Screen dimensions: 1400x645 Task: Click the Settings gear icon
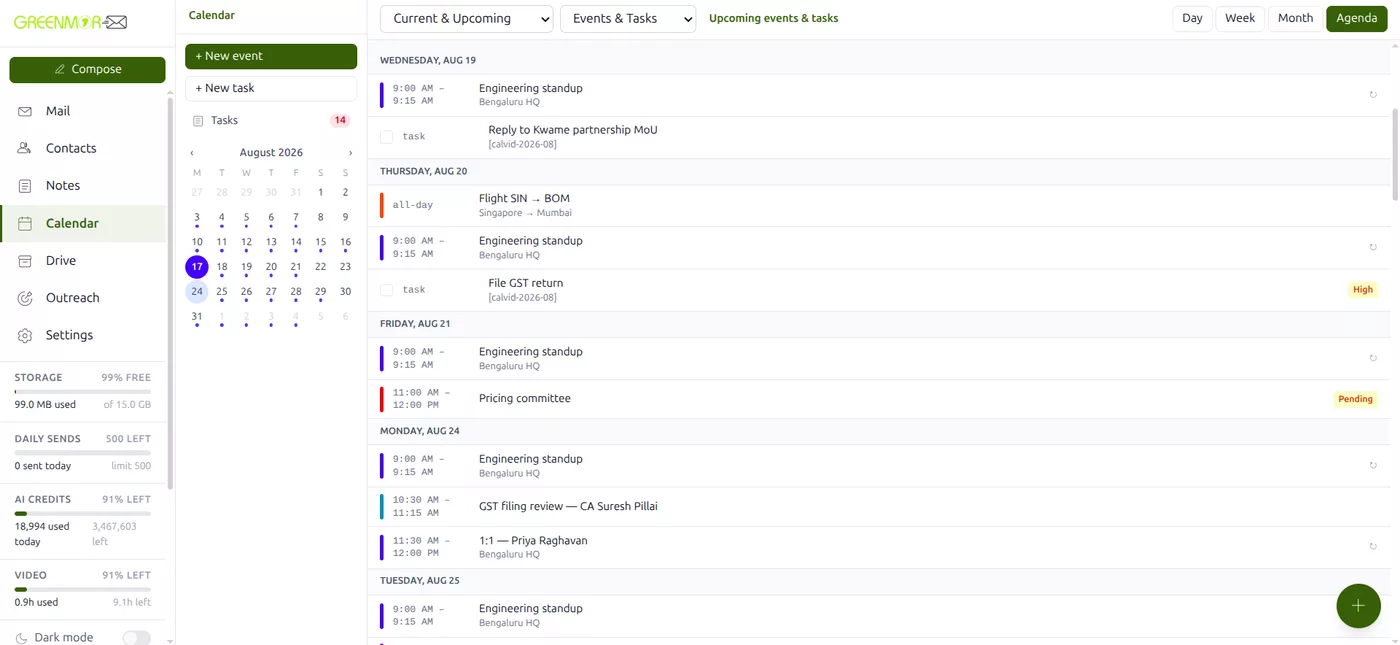25,335
